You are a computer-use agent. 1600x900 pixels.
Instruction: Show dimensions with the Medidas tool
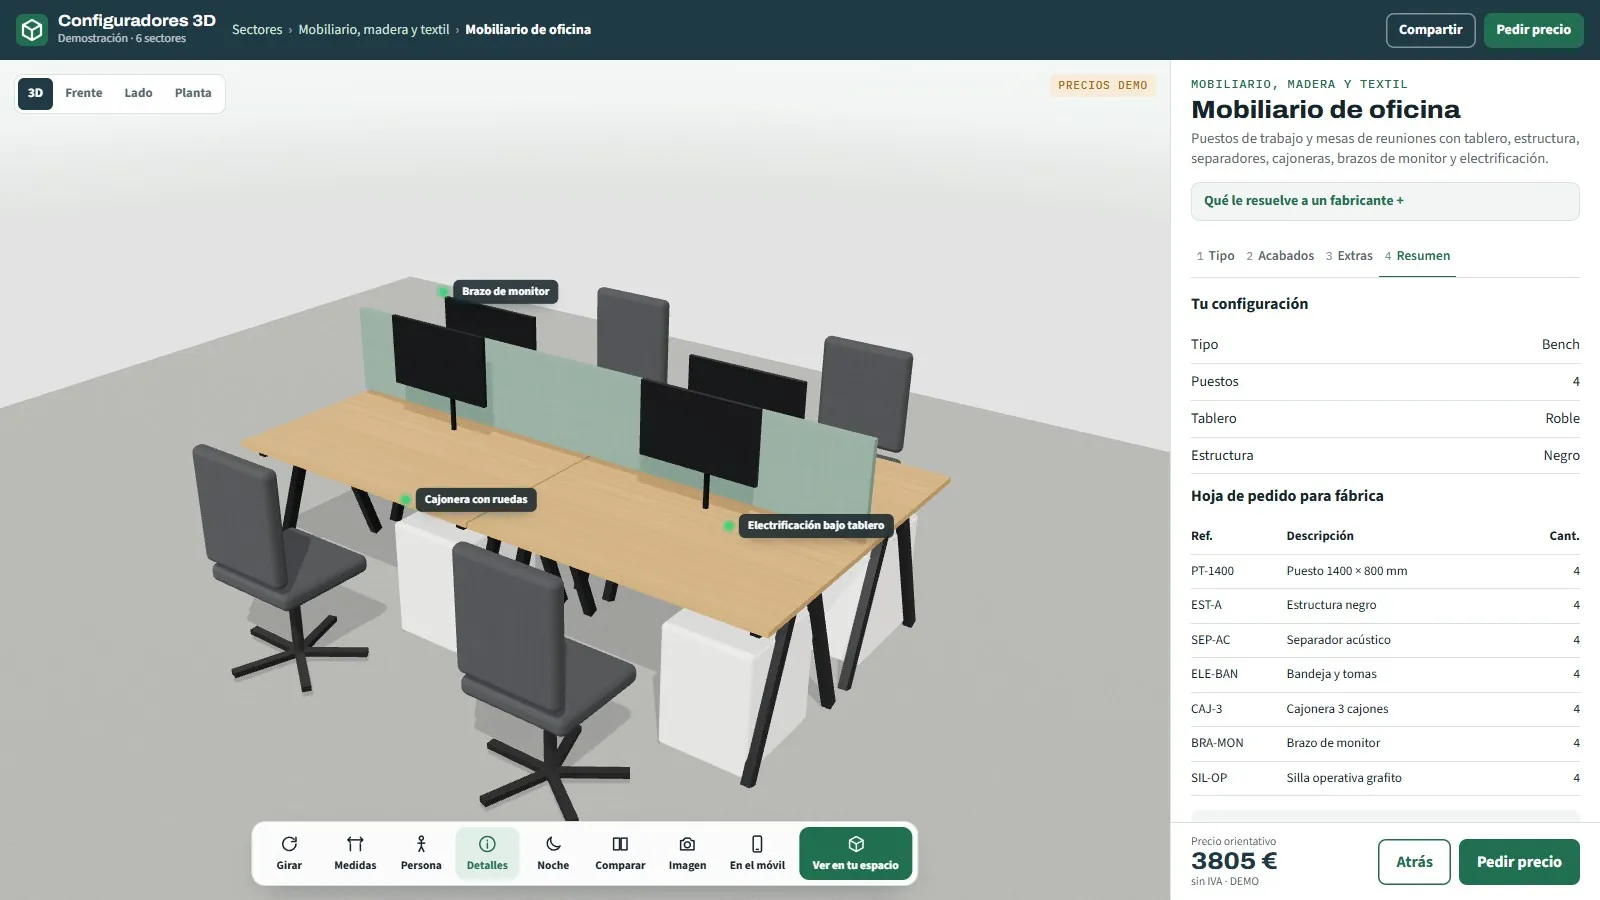355,853
